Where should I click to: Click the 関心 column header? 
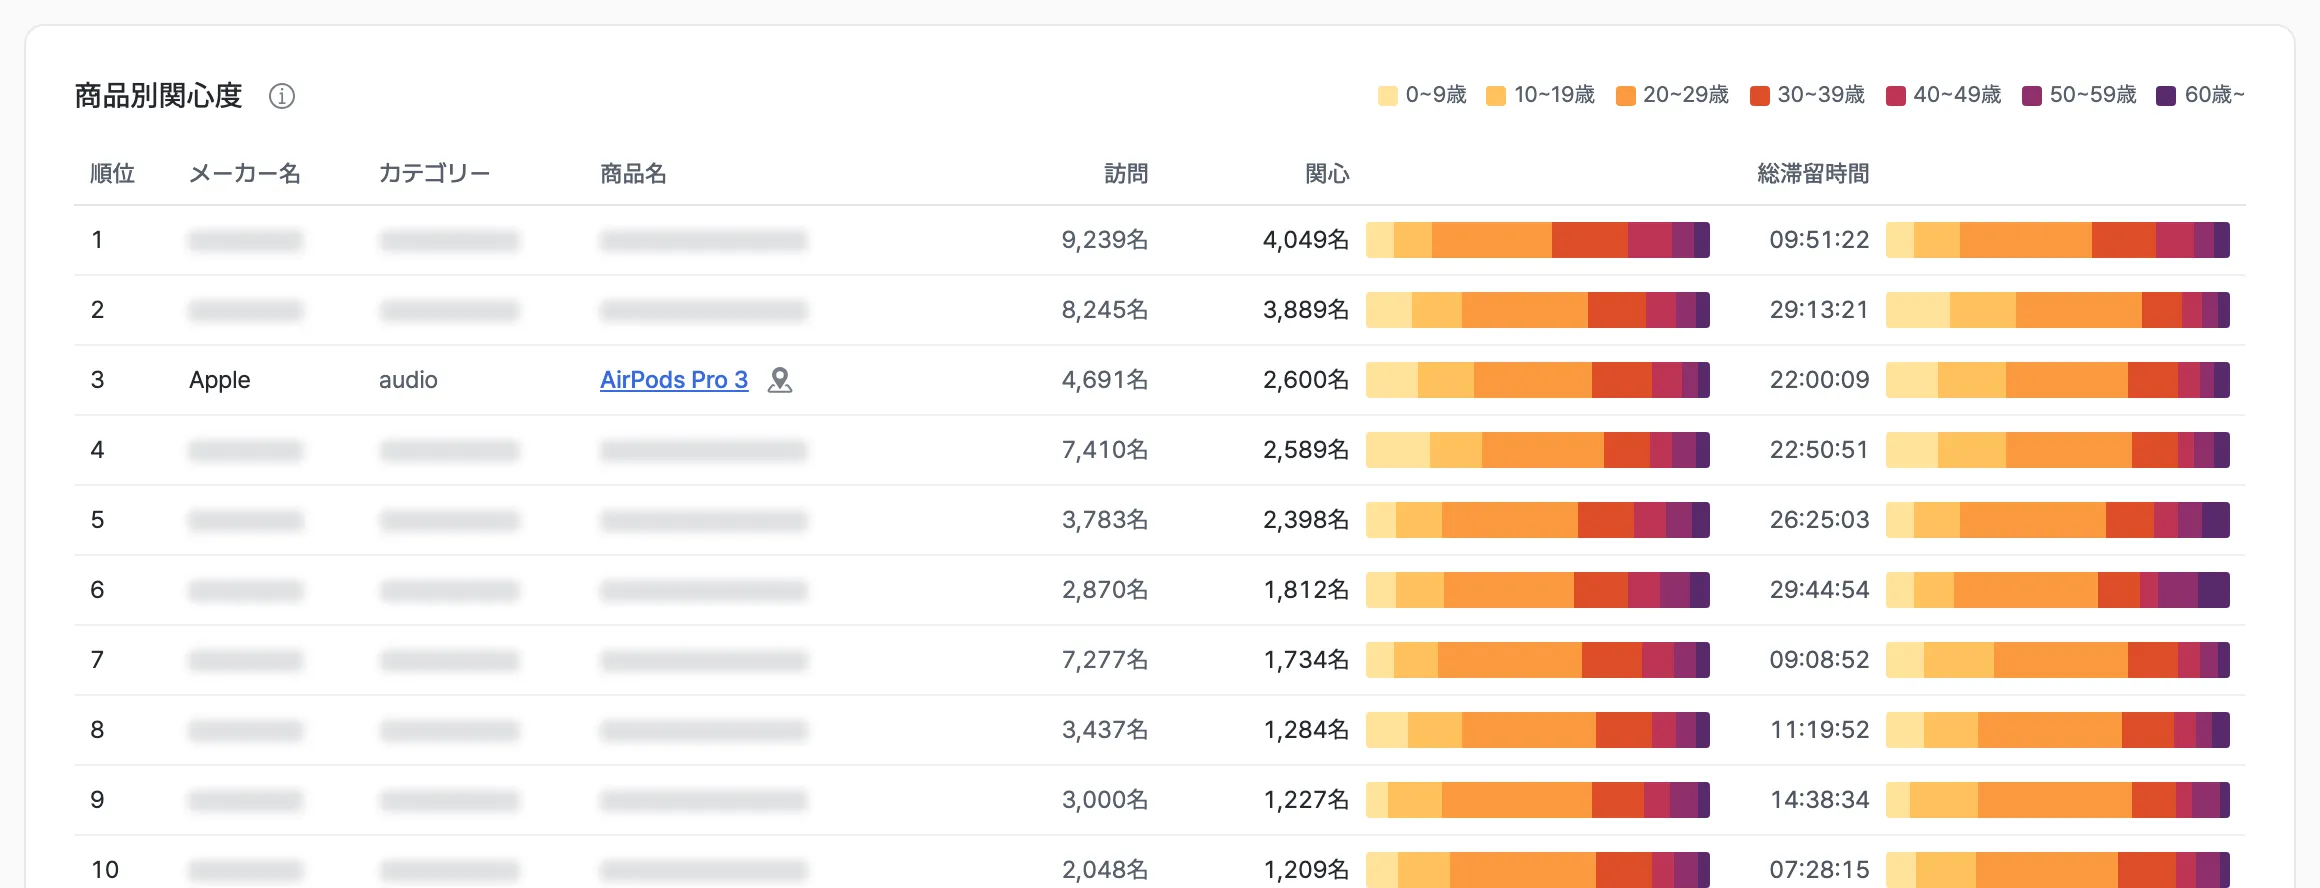[x=1327, y=174]
